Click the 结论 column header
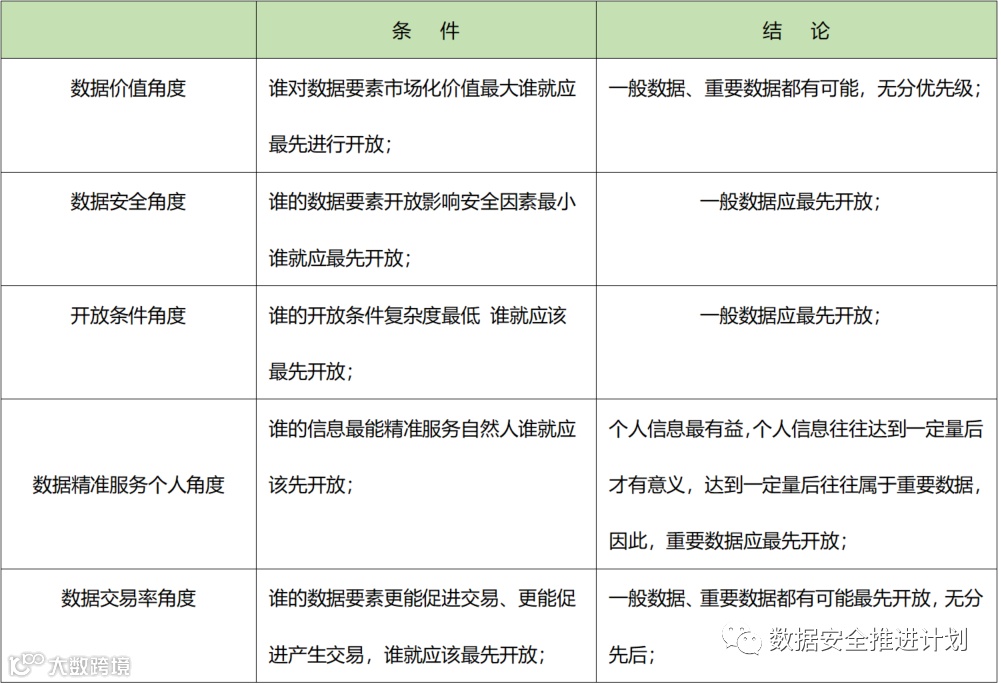 point(796,31)
